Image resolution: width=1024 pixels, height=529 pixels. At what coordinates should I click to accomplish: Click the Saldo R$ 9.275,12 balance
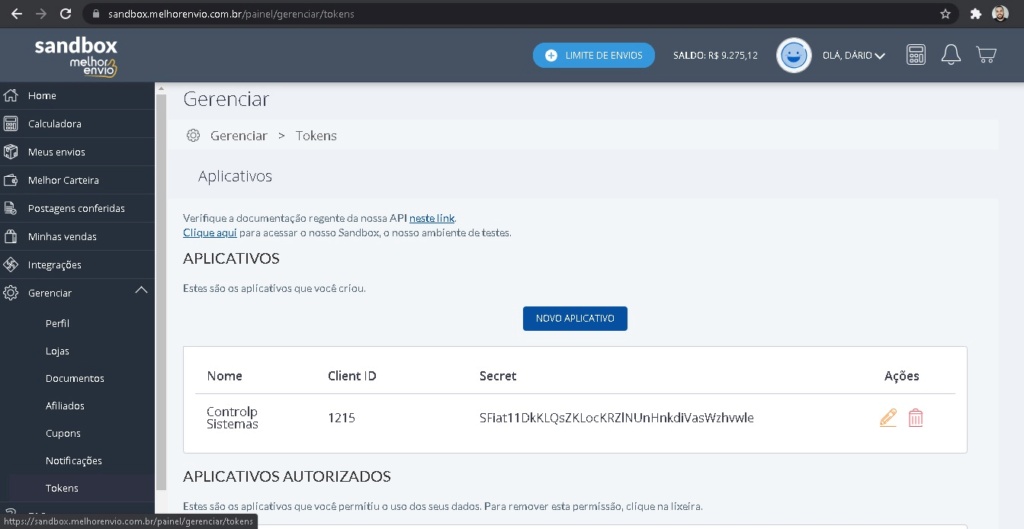[715, 56]
